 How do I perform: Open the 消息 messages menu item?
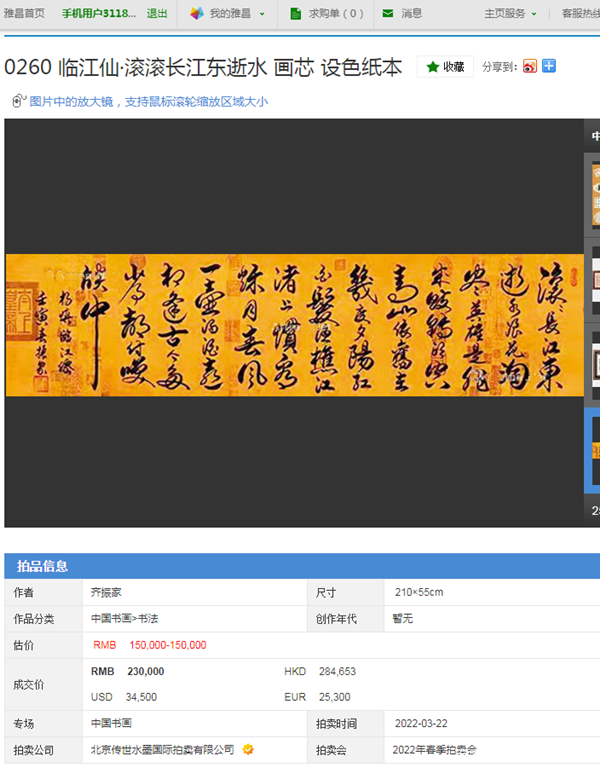click(x=412, y=13)
